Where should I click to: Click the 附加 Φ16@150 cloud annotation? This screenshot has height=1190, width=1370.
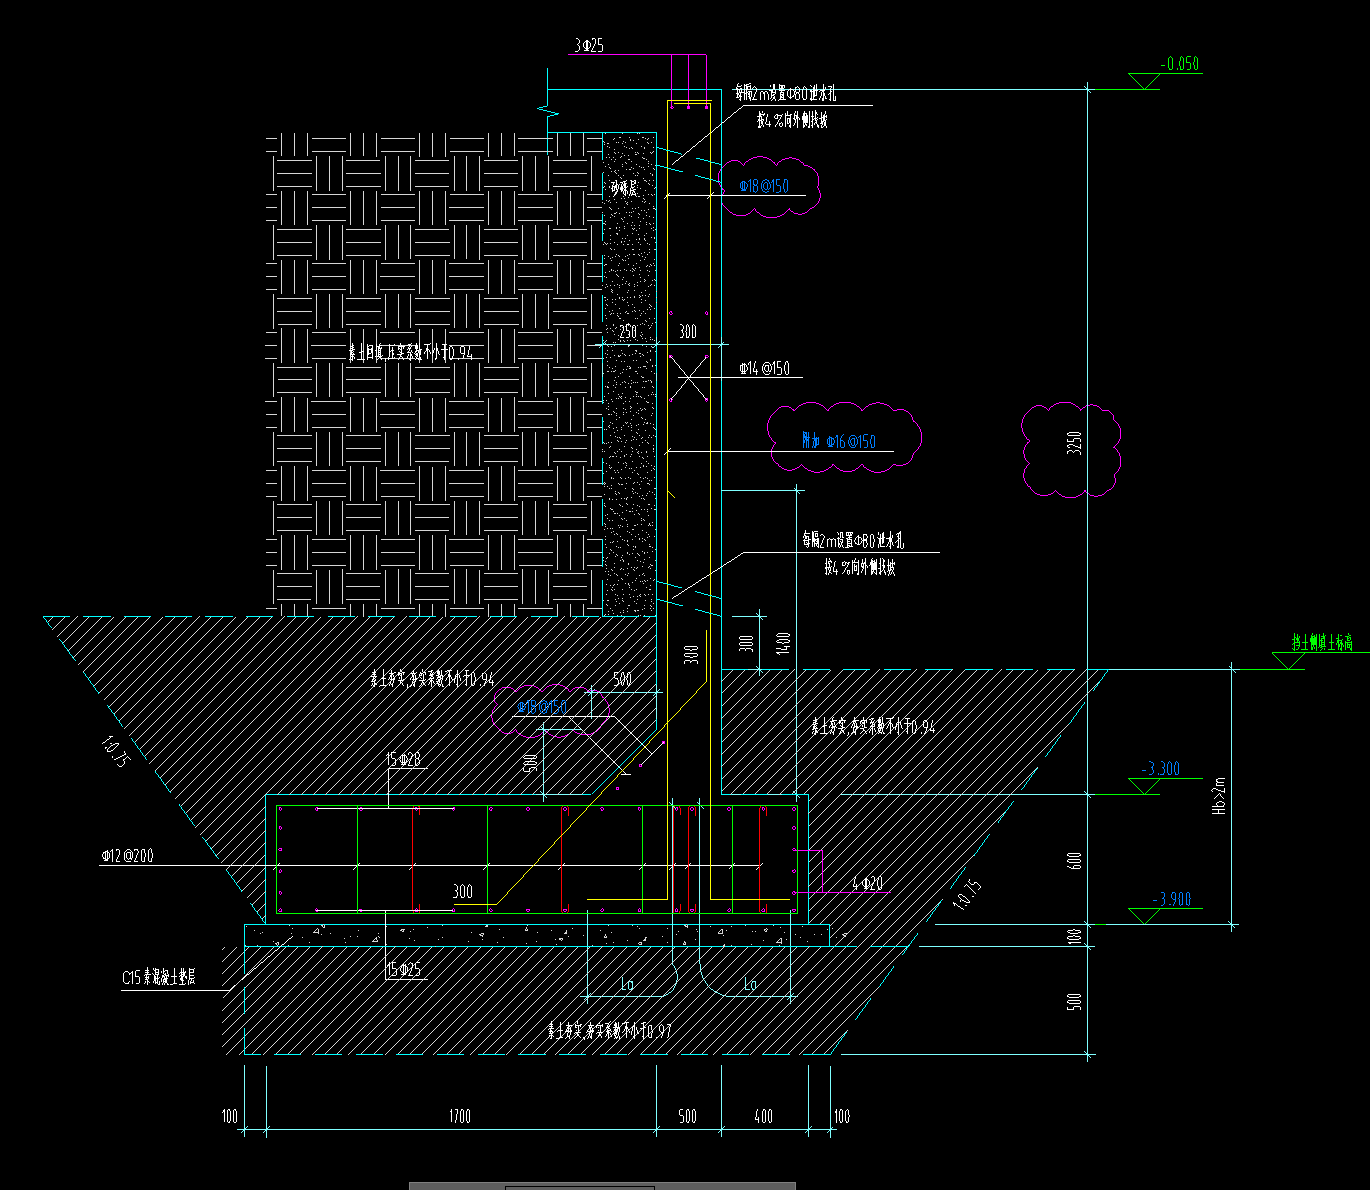pos(839,441)
